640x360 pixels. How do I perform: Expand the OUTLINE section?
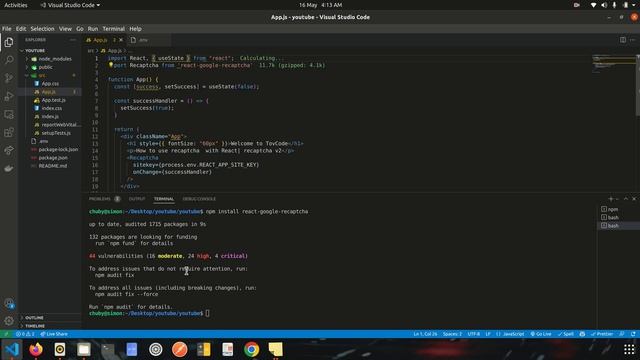[50, 317]
